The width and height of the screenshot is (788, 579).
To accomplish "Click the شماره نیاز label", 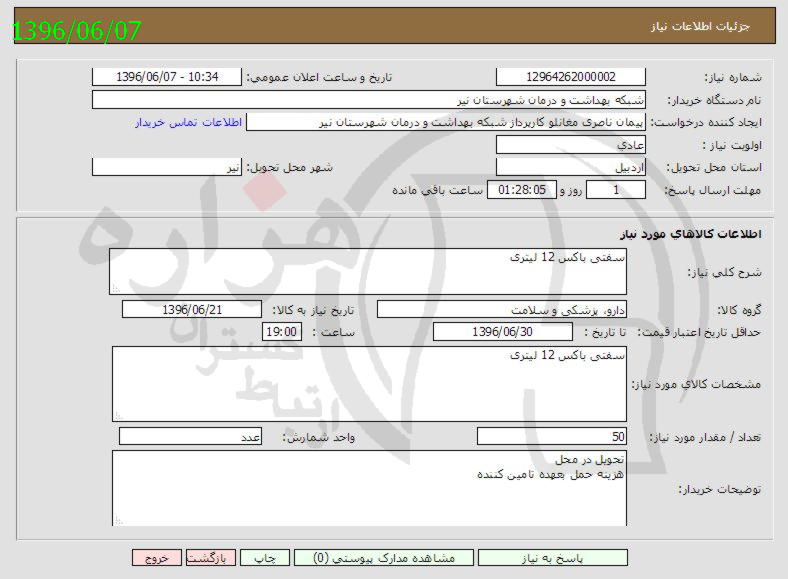I will (x=733, y=77).
